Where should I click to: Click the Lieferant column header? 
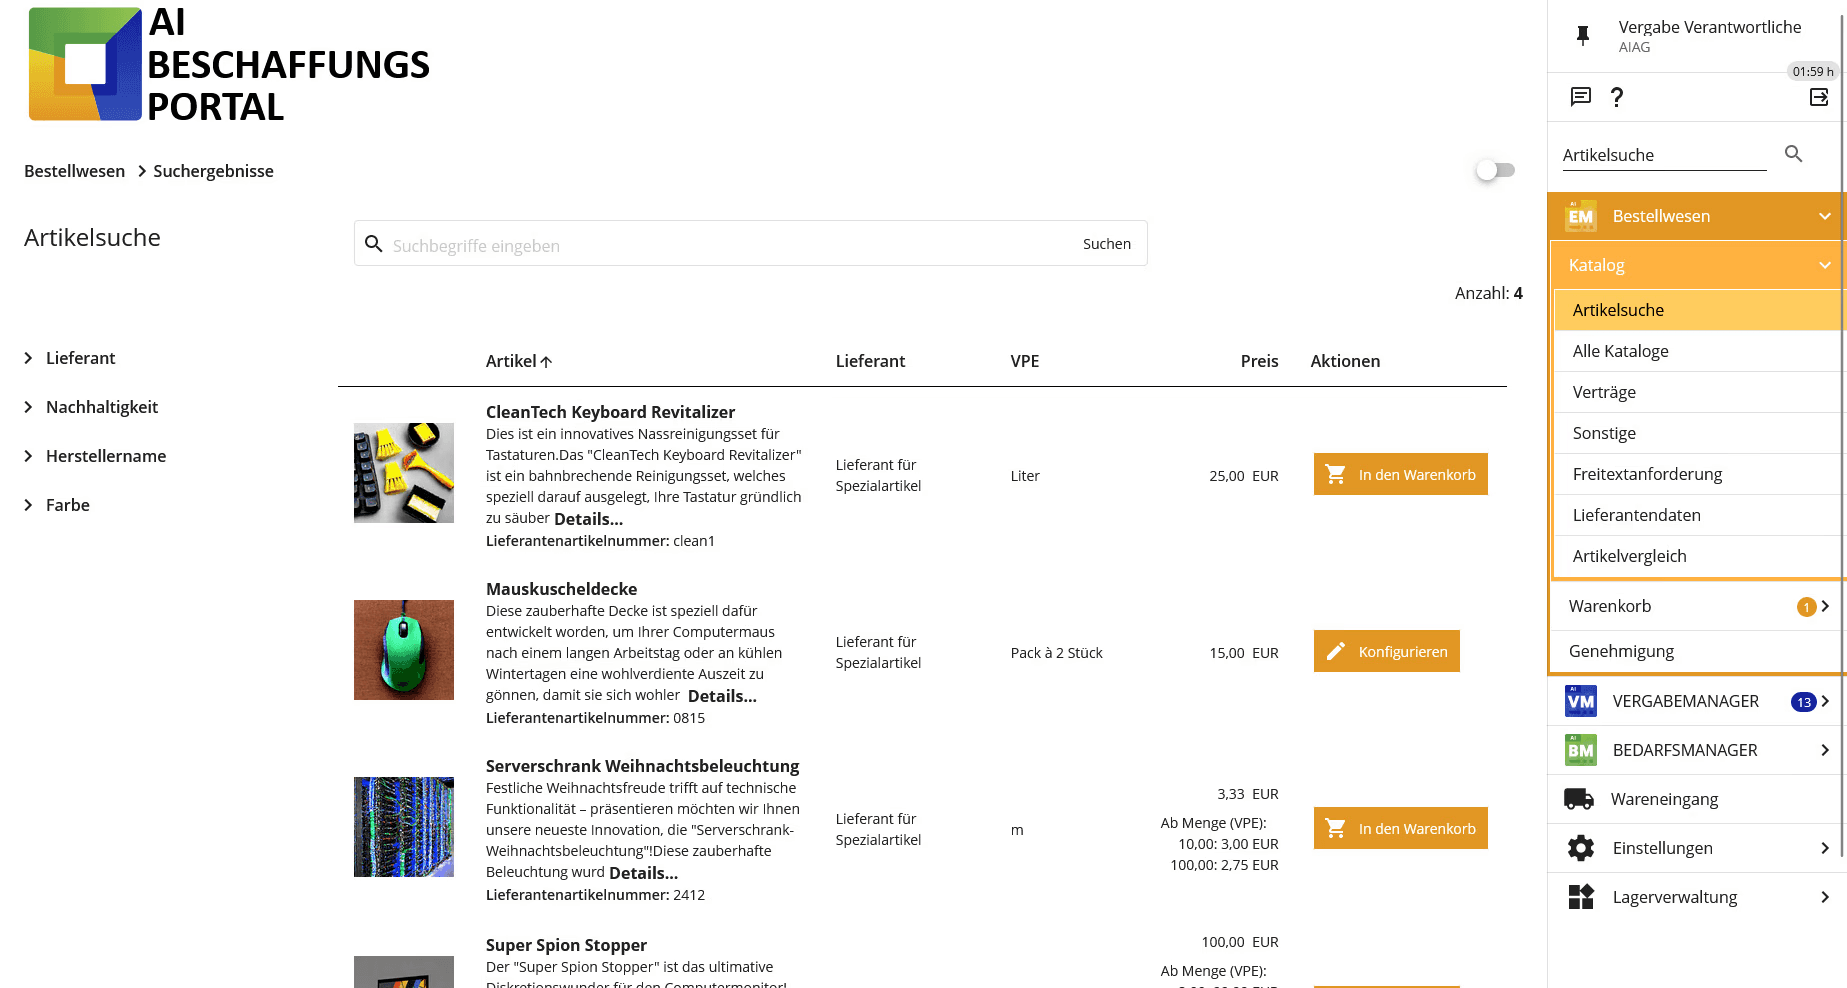click(x=870, y=361)
